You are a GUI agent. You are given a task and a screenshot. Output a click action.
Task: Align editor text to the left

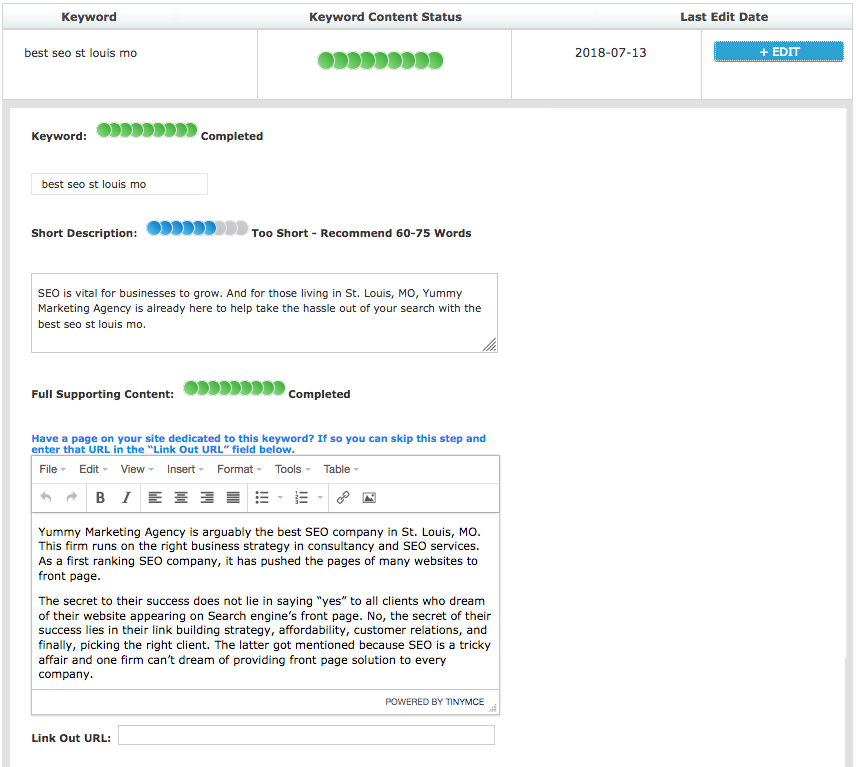click(x=155, y=497)
